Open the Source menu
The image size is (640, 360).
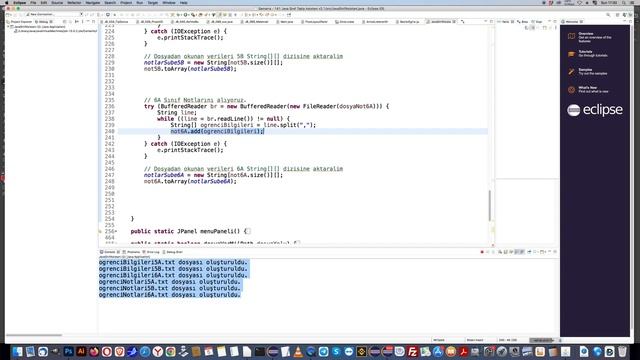tap(57, 3)
